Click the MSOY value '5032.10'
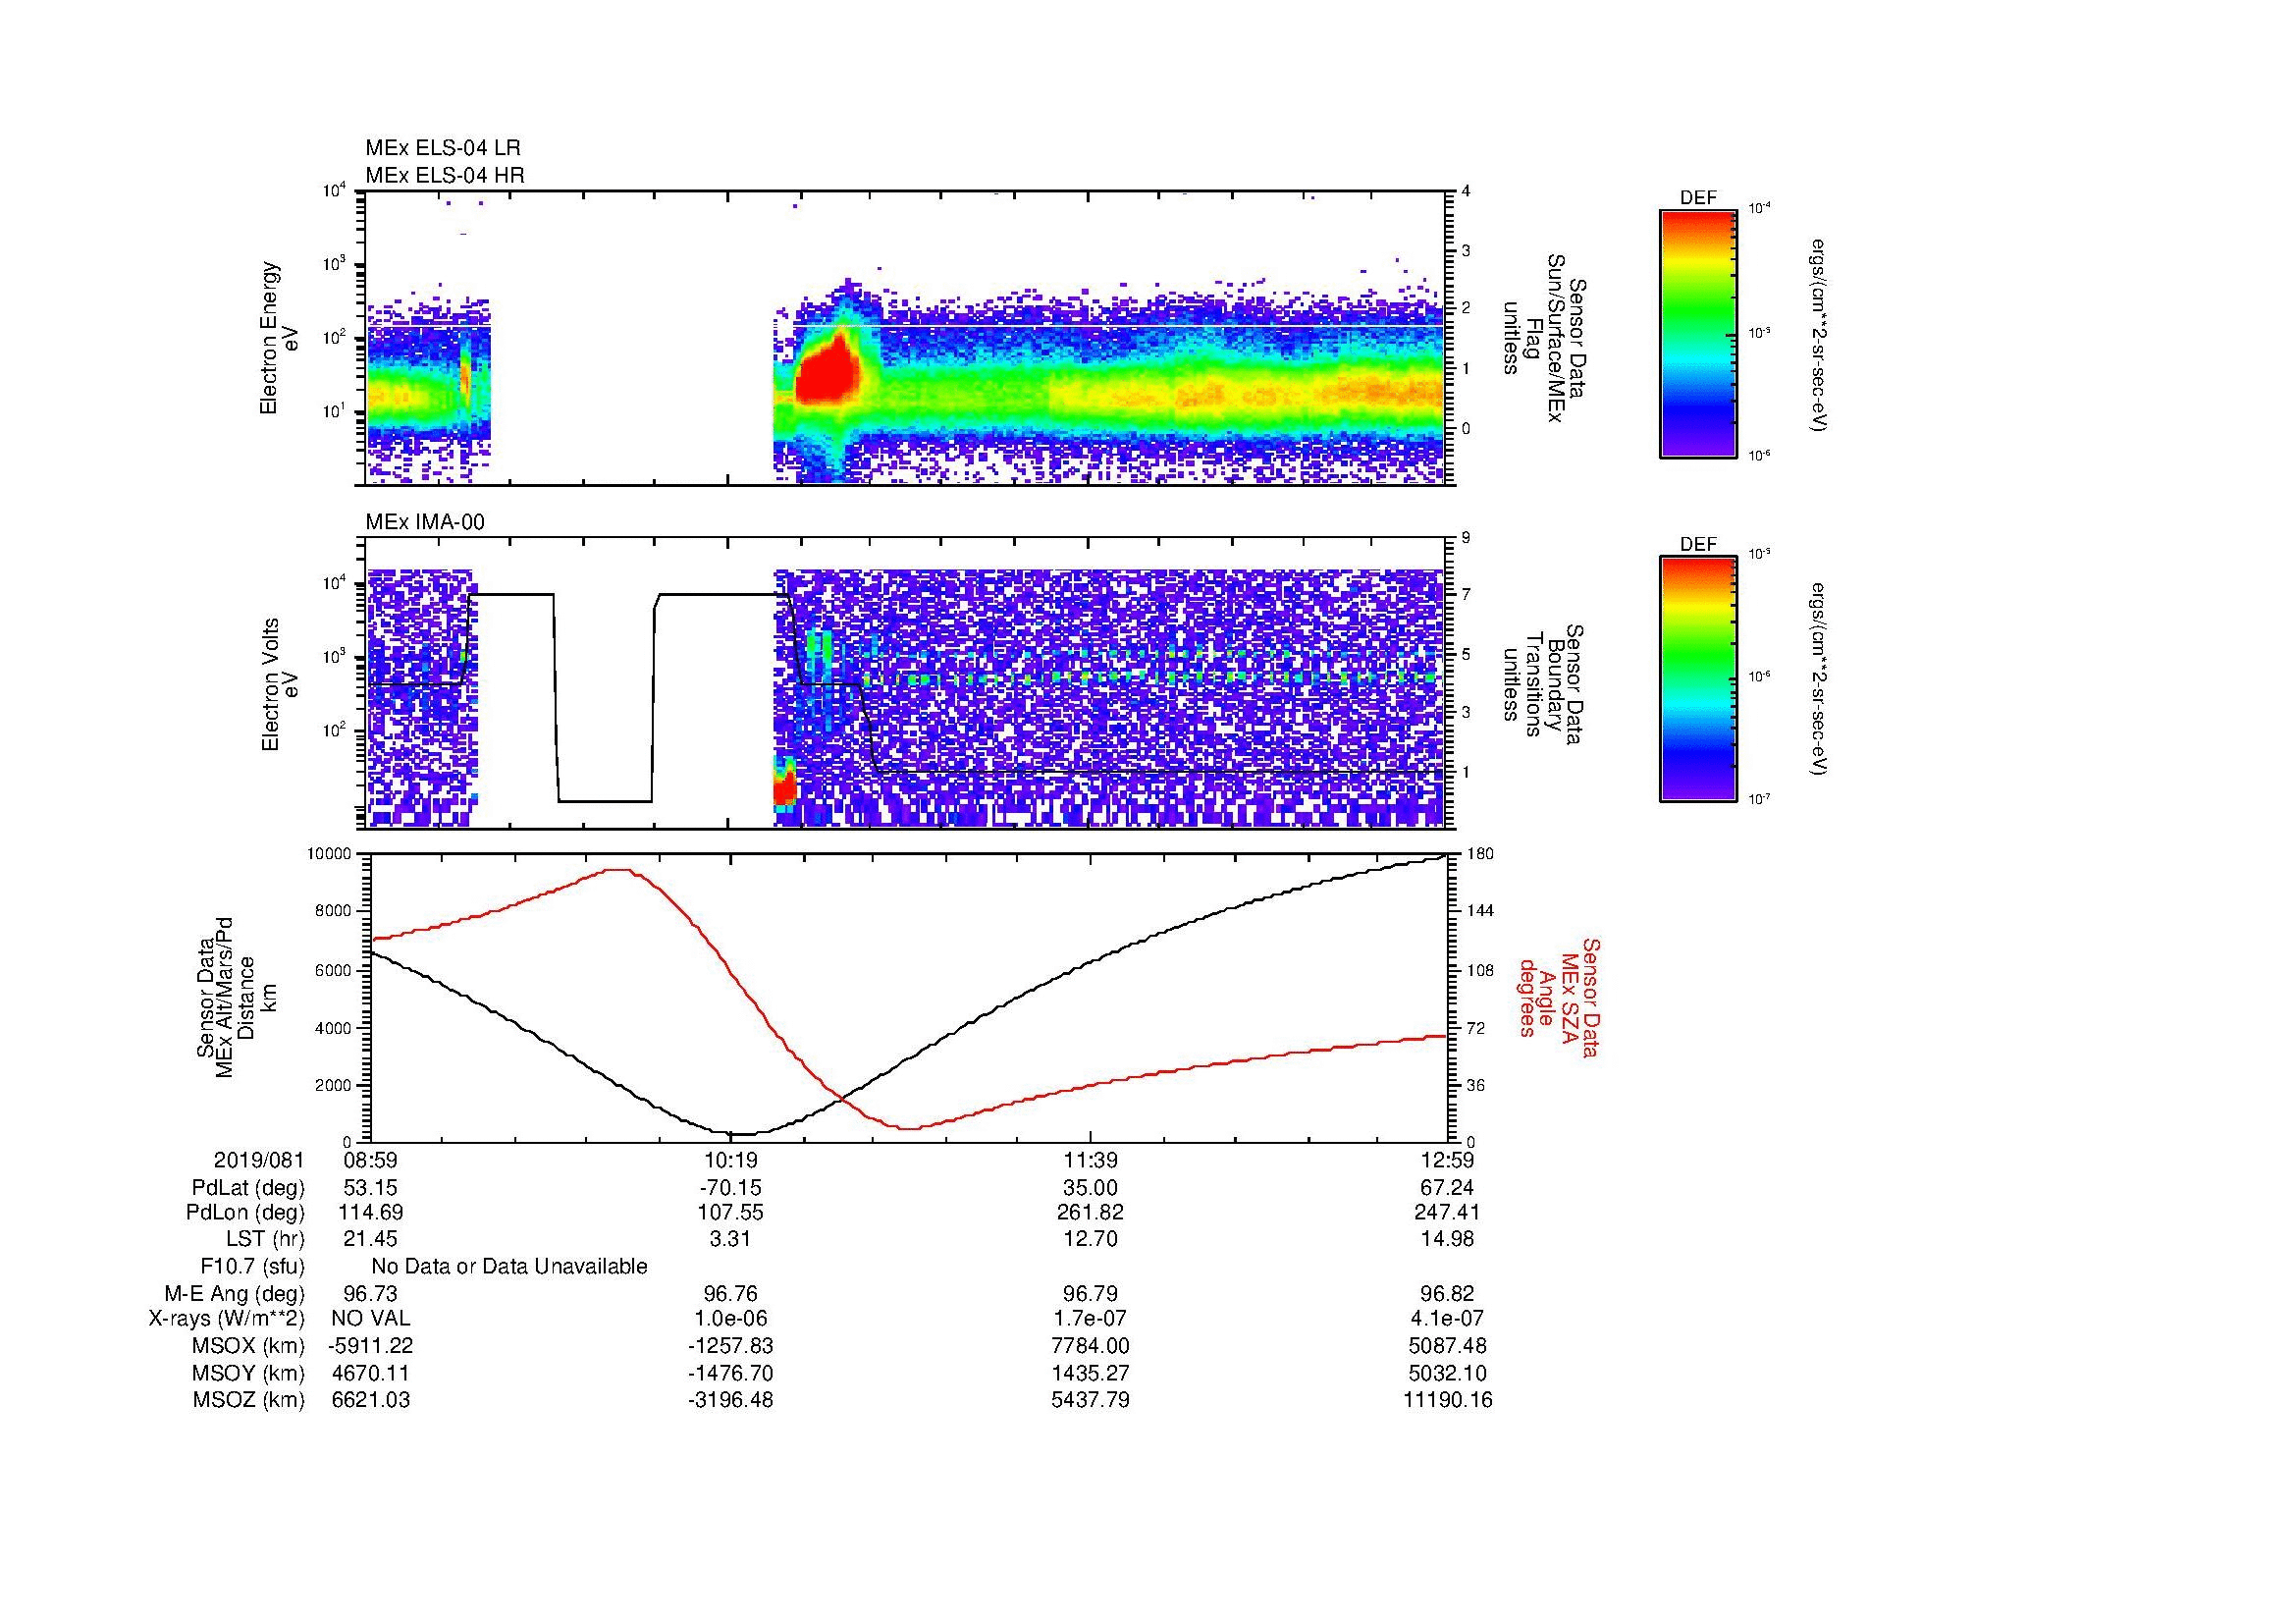 (1447, 1373)
